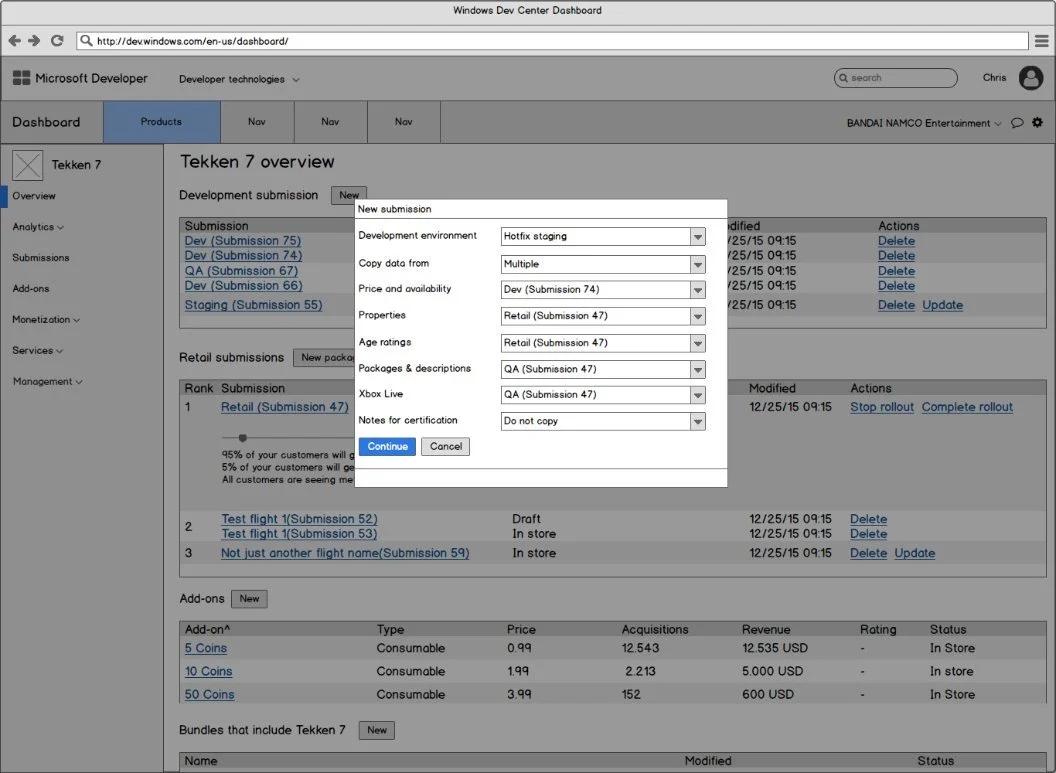
Task: Open Dev (Submission 75) link
Action: click(242, 241)
